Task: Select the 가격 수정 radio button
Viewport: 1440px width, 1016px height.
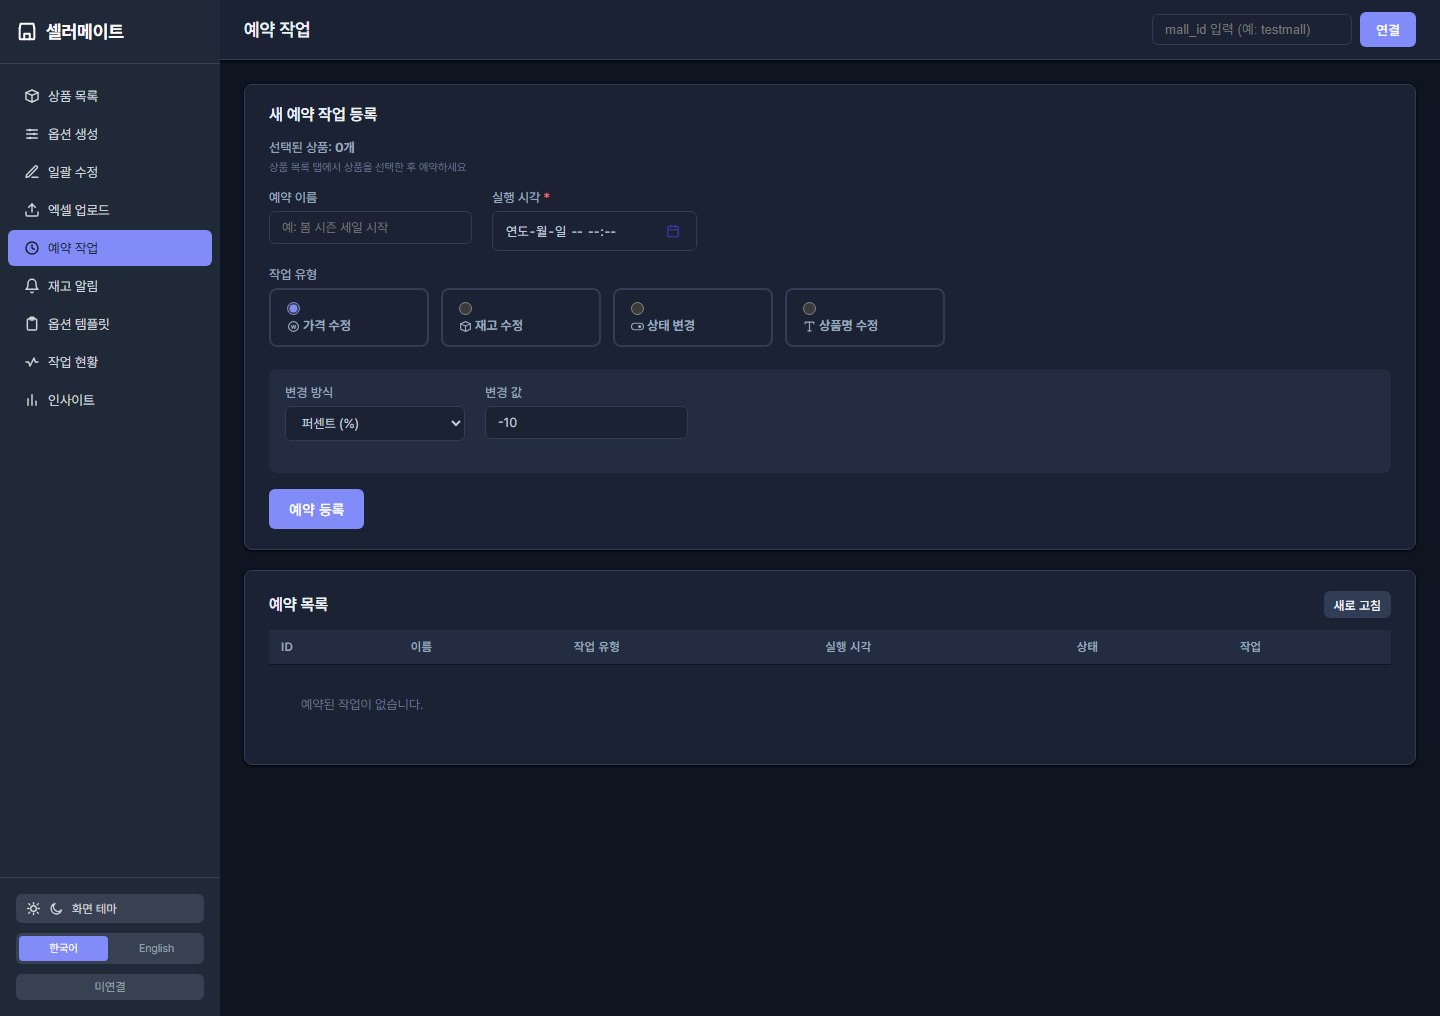Action: [293, 308]
